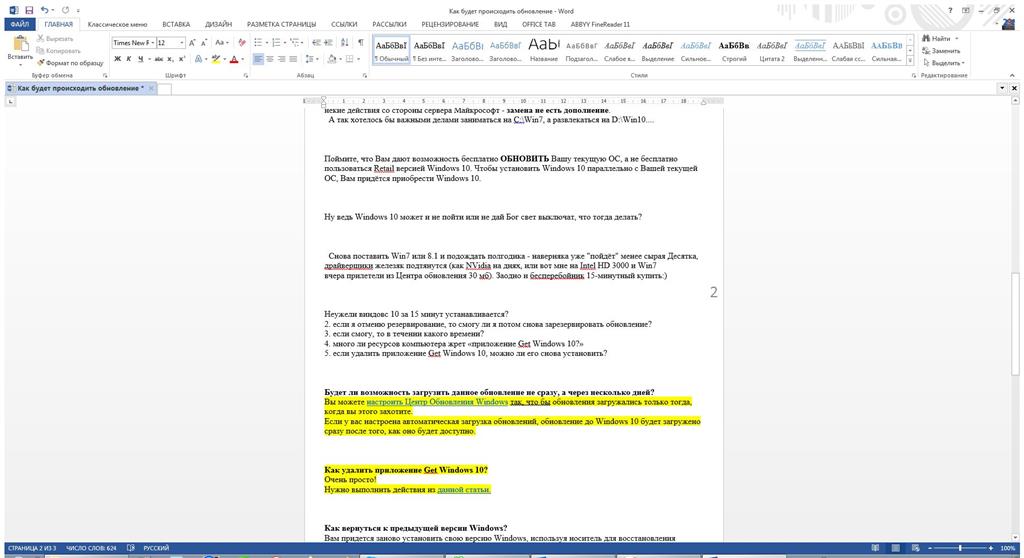The height and width of the screenshot is (558, 1024).
Task: Toggle subscript (x₂) formatting
Action: (170, 59)
